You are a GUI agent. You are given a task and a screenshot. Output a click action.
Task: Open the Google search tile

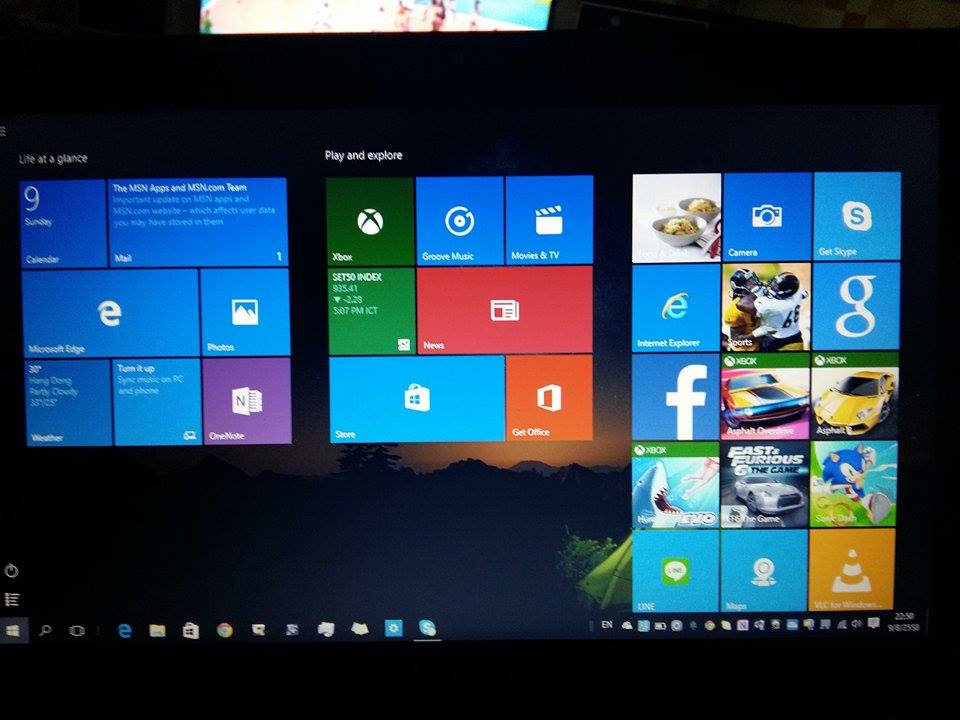856,306
